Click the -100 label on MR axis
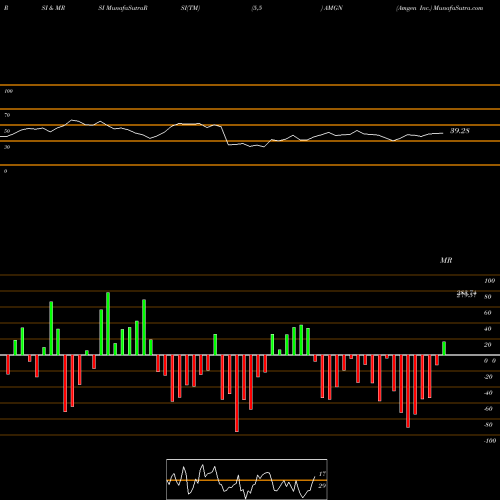 (489, 441)
